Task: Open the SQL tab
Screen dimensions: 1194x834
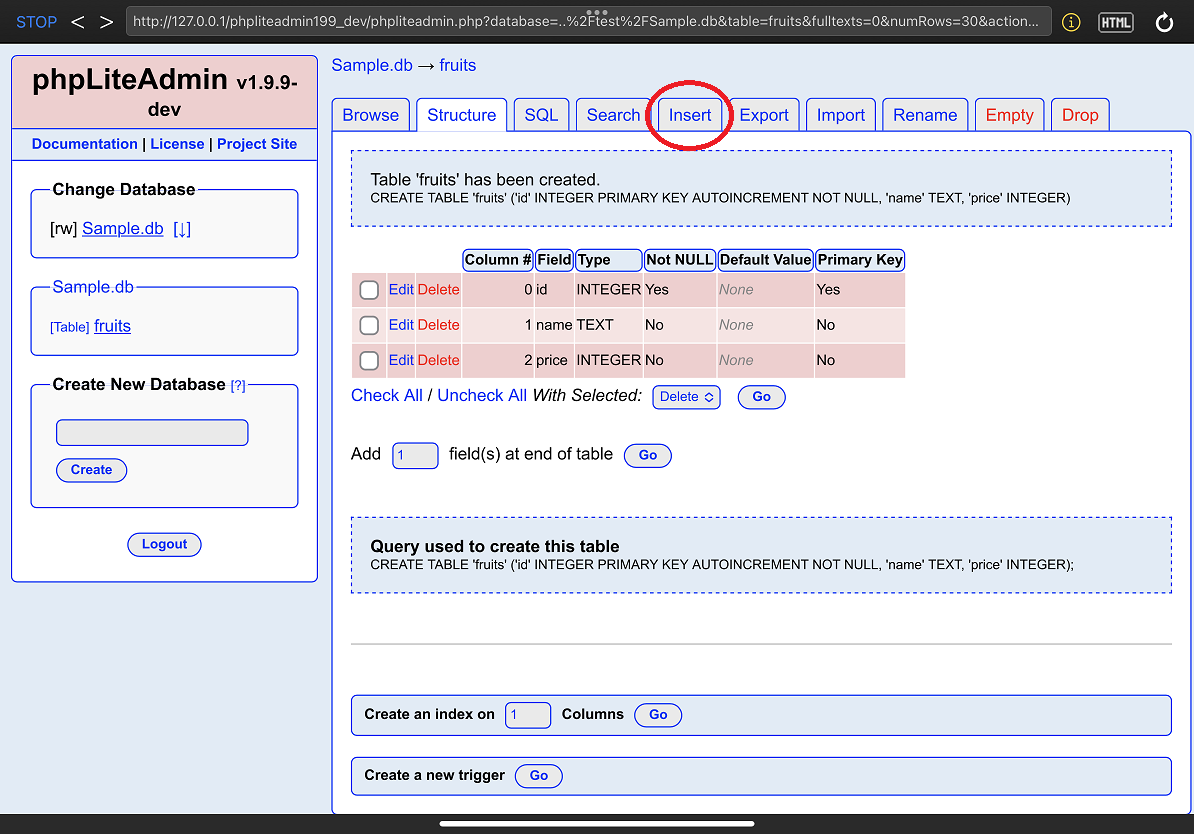Action: [541, 115]
